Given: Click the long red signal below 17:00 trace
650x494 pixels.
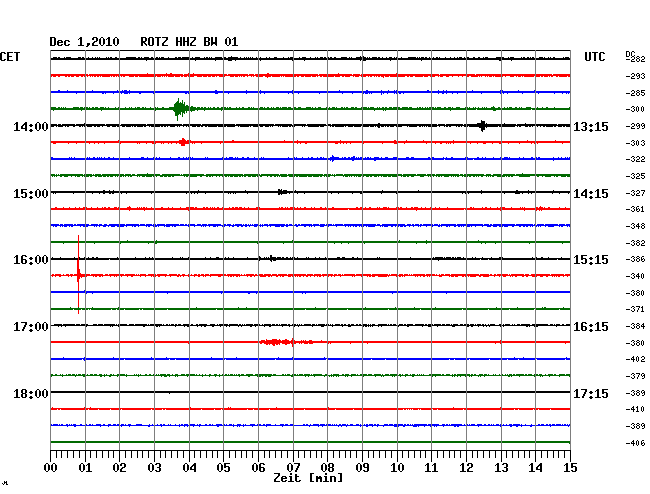Looking at the screenshot, I should (x=286, y=342).
